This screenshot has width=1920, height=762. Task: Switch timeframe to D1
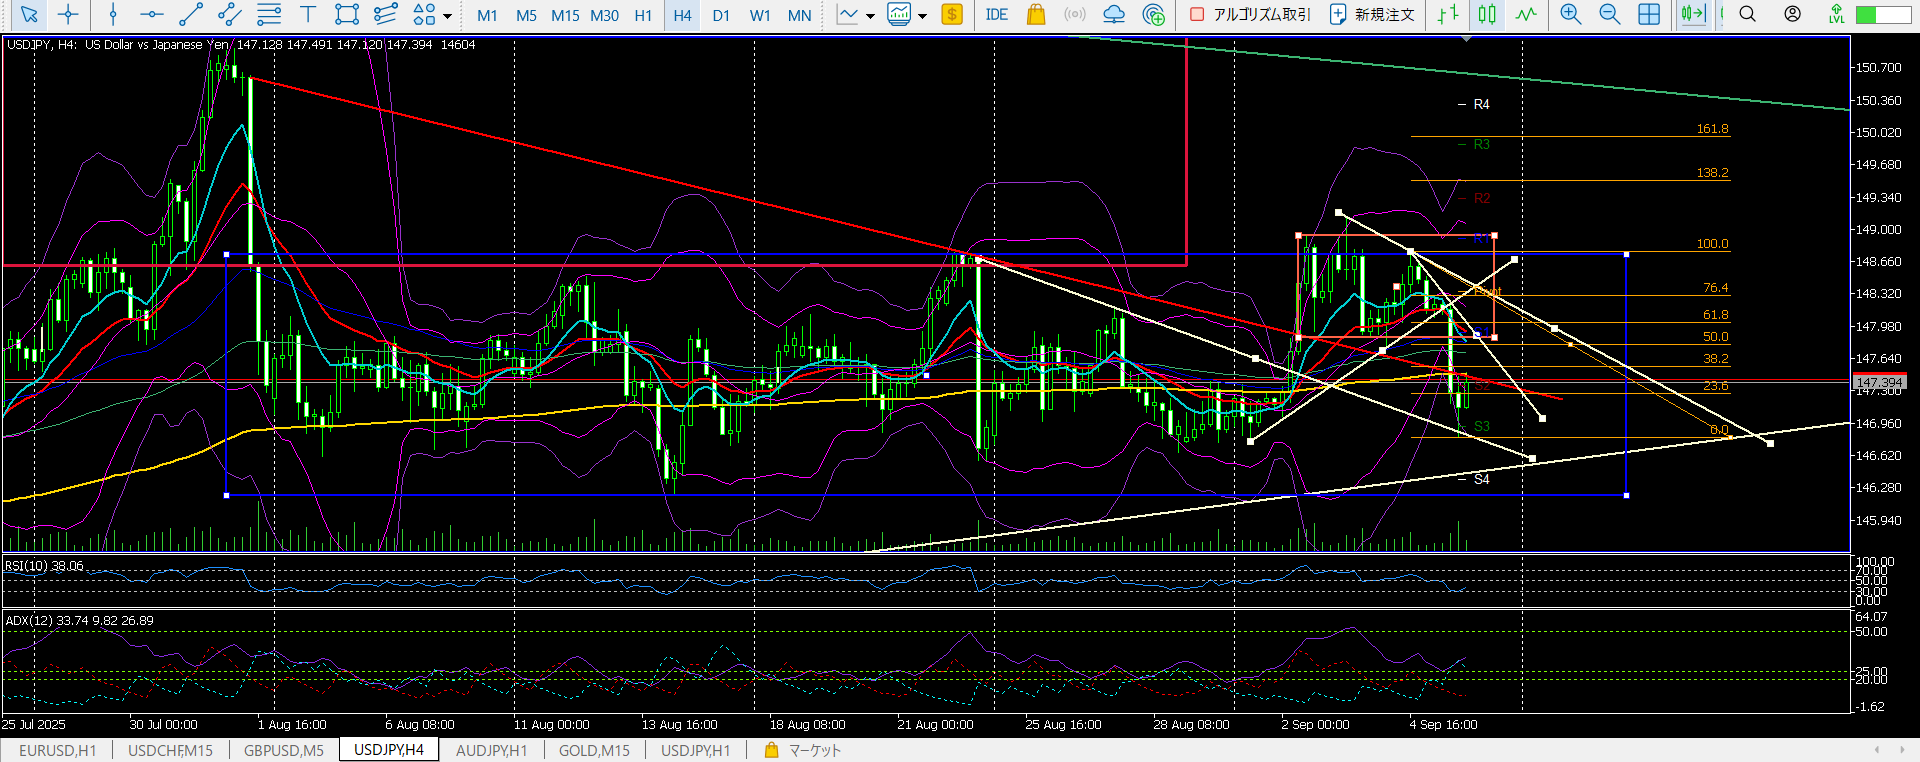tap(721, 15)
